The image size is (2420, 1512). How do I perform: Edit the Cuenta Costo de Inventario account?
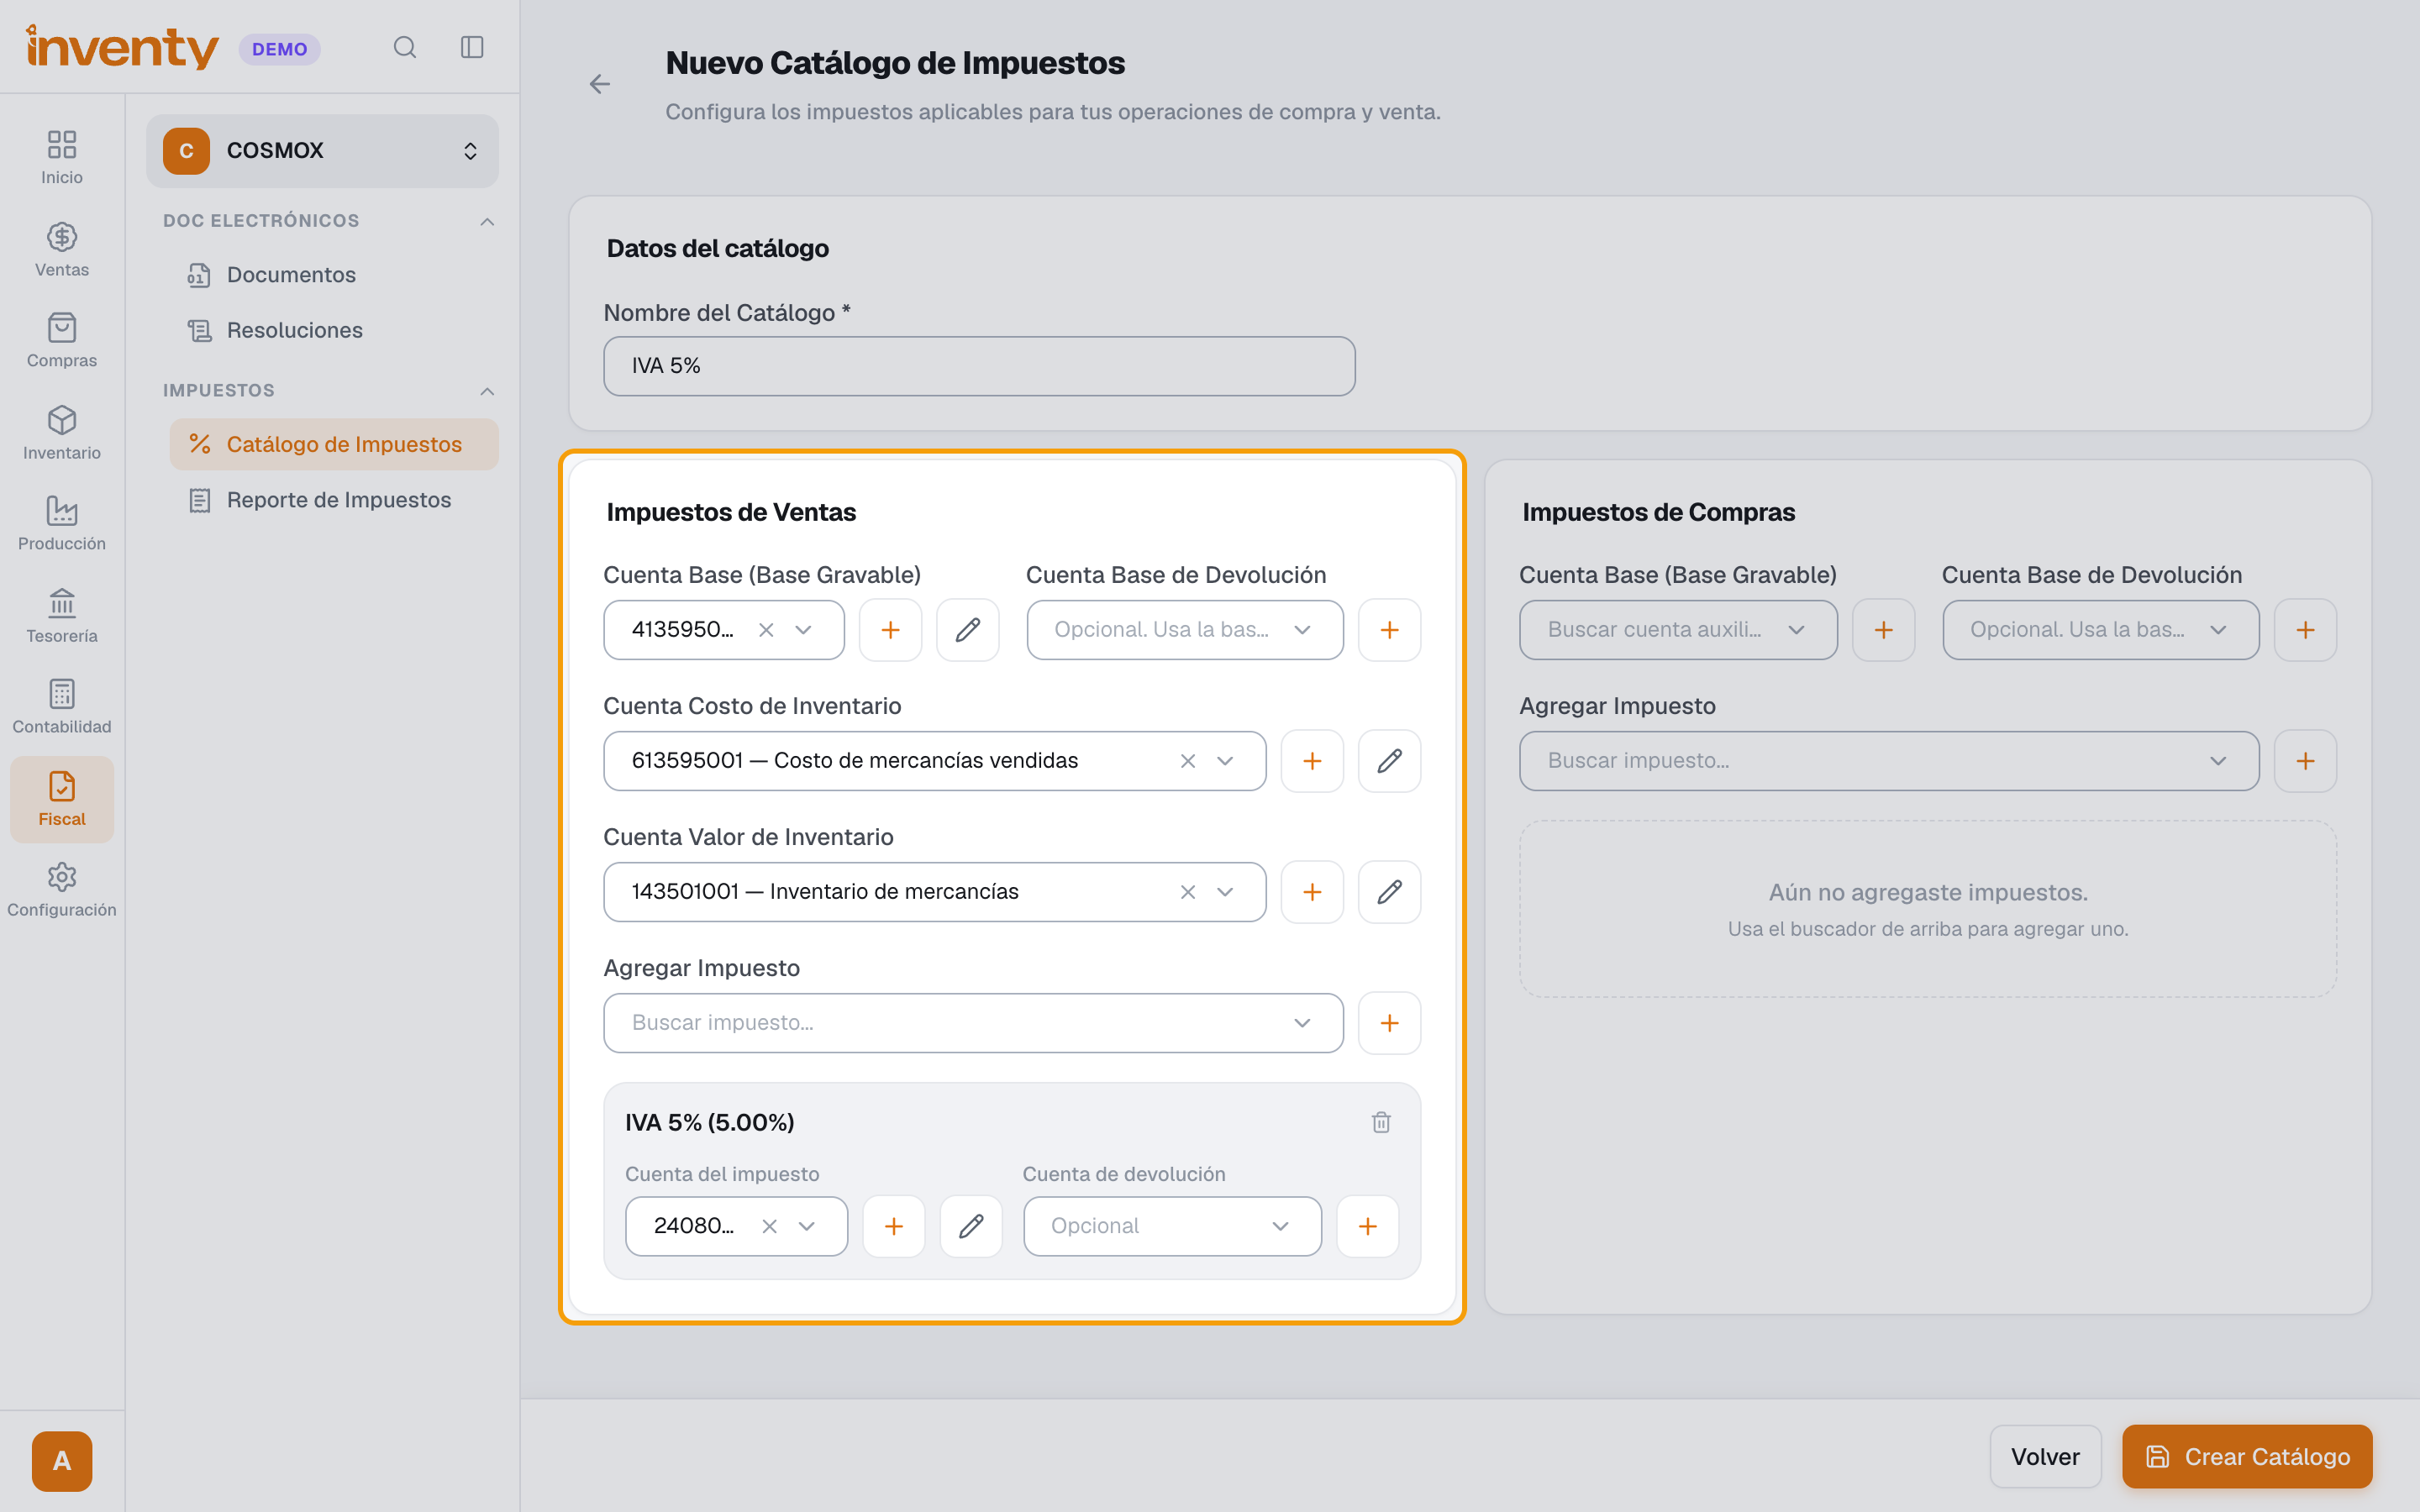1389,761
